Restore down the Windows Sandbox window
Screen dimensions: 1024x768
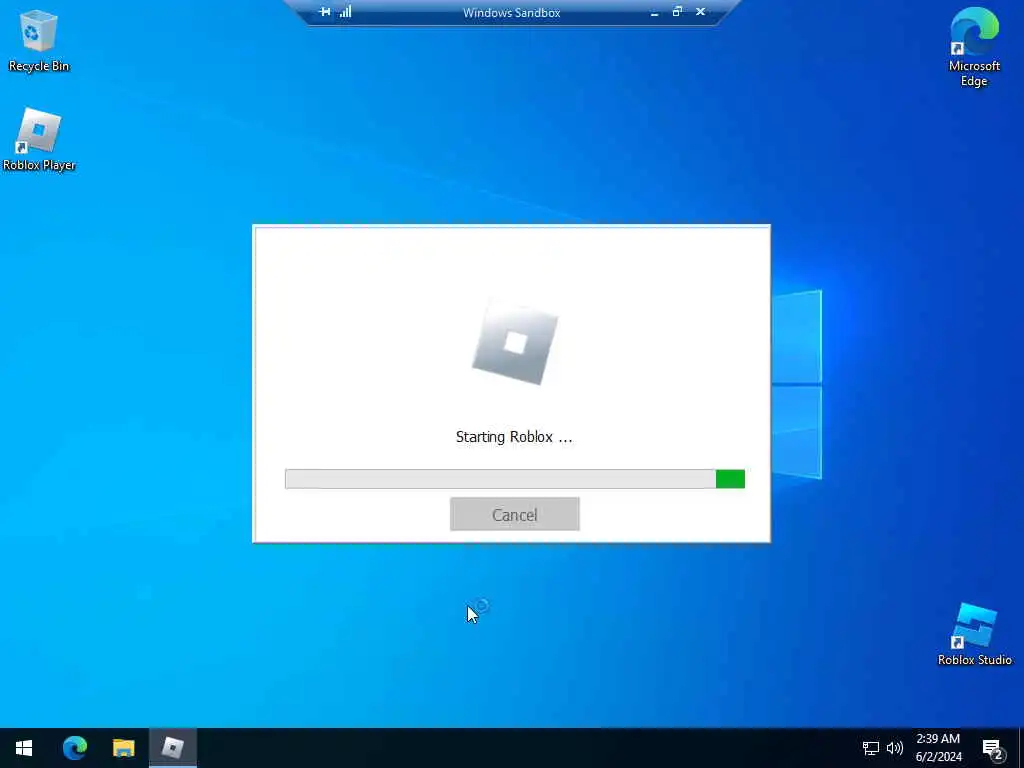pyautogui.click(x=677, y=12)
